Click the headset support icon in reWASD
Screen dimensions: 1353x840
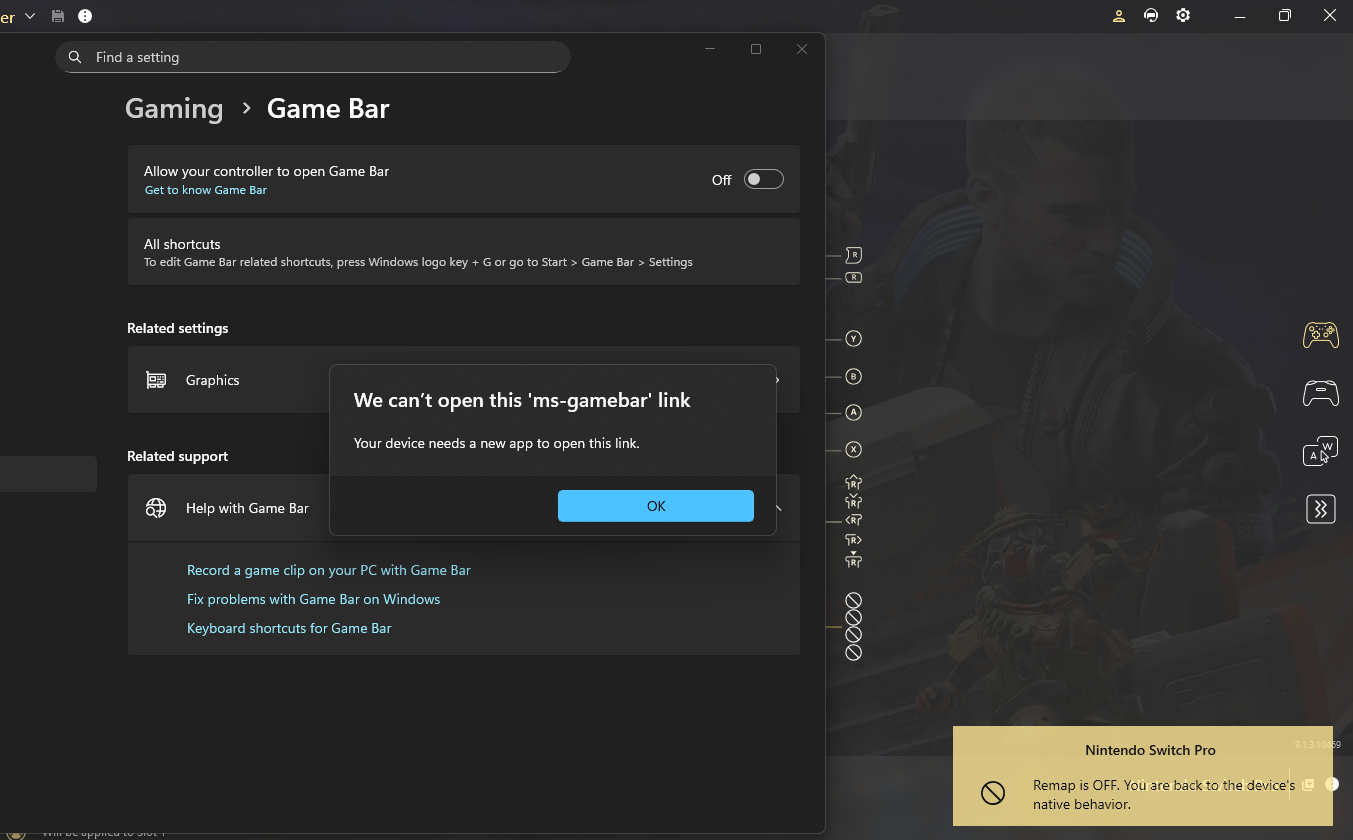[x=1151, y=16]
